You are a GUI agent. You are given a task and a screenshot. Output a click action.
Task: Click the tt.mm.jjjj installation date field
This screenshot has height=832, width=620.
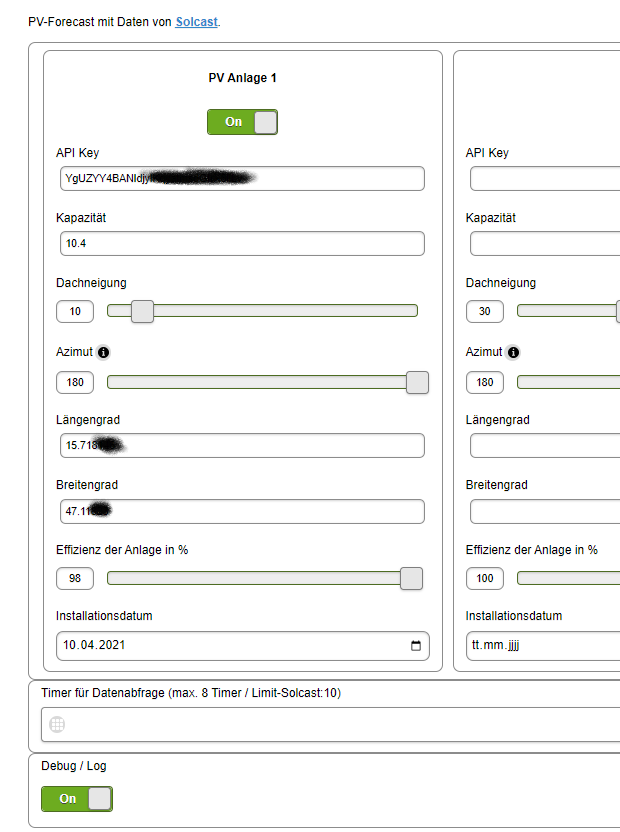click(543, 646)
